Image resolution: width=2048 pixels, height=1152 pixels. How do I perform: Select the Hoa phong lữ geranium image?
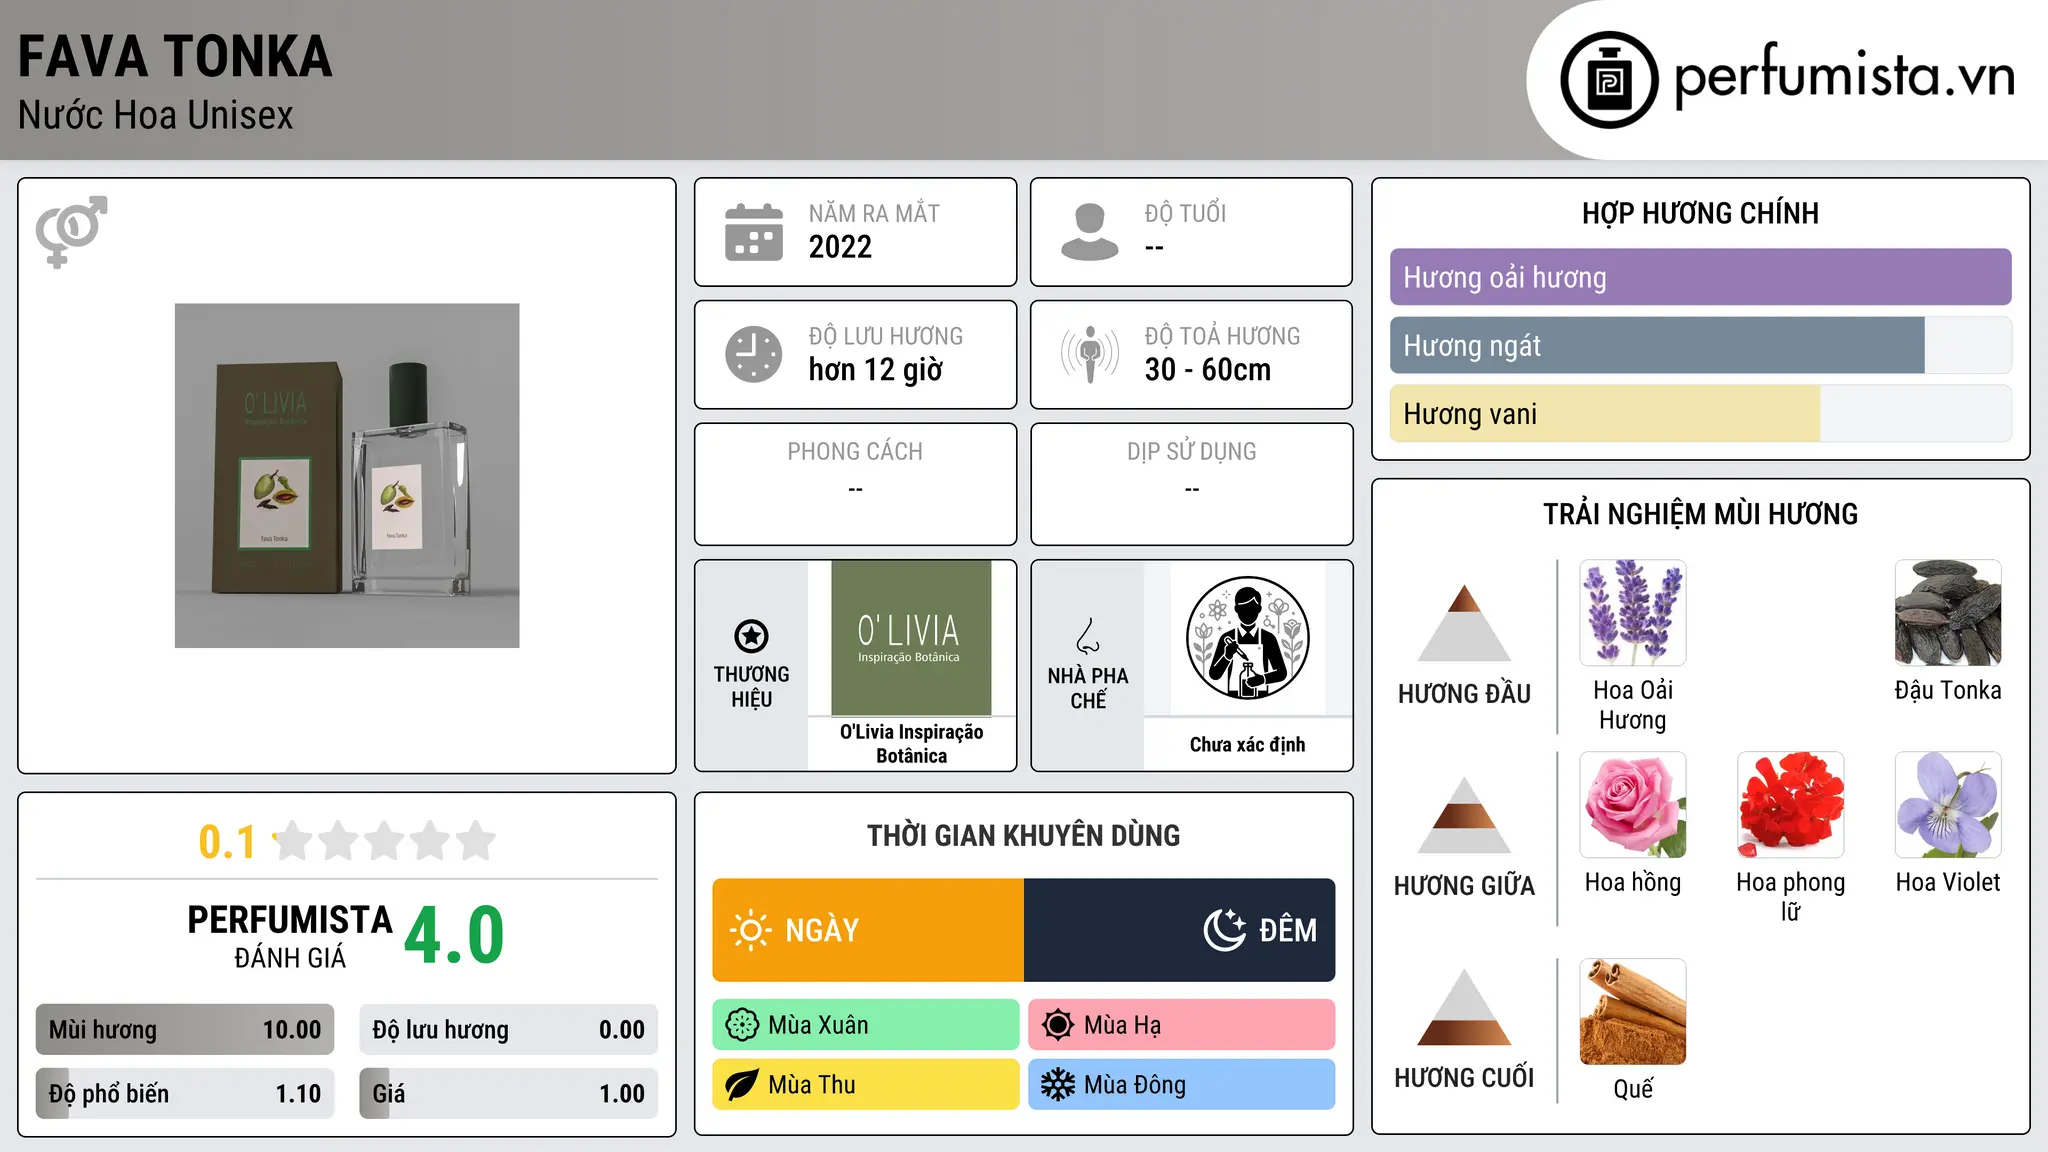click(1791, 805)
